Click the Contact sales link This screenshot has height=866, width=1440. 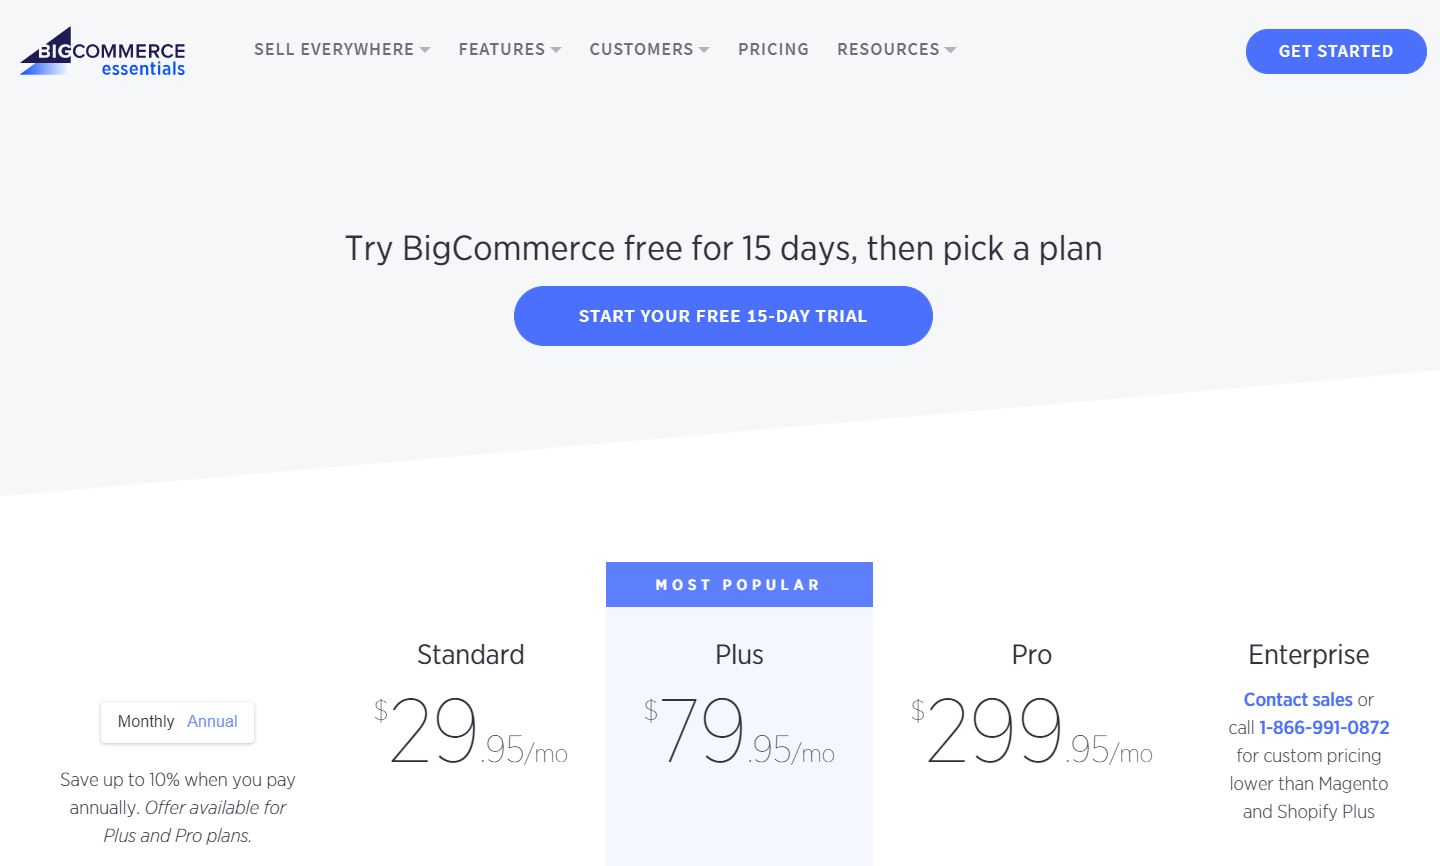pos(1297,699)
